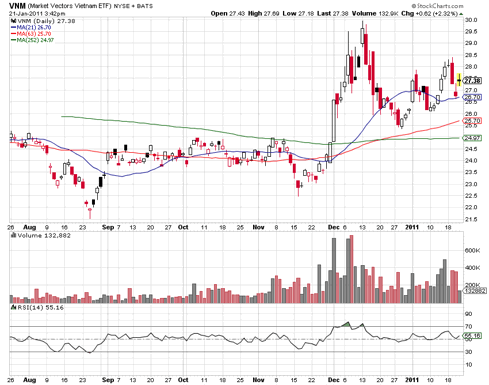Click the Market Vectors Vietnam ETF name
Screen dimensions: 489x385
[x=69, y=6]
